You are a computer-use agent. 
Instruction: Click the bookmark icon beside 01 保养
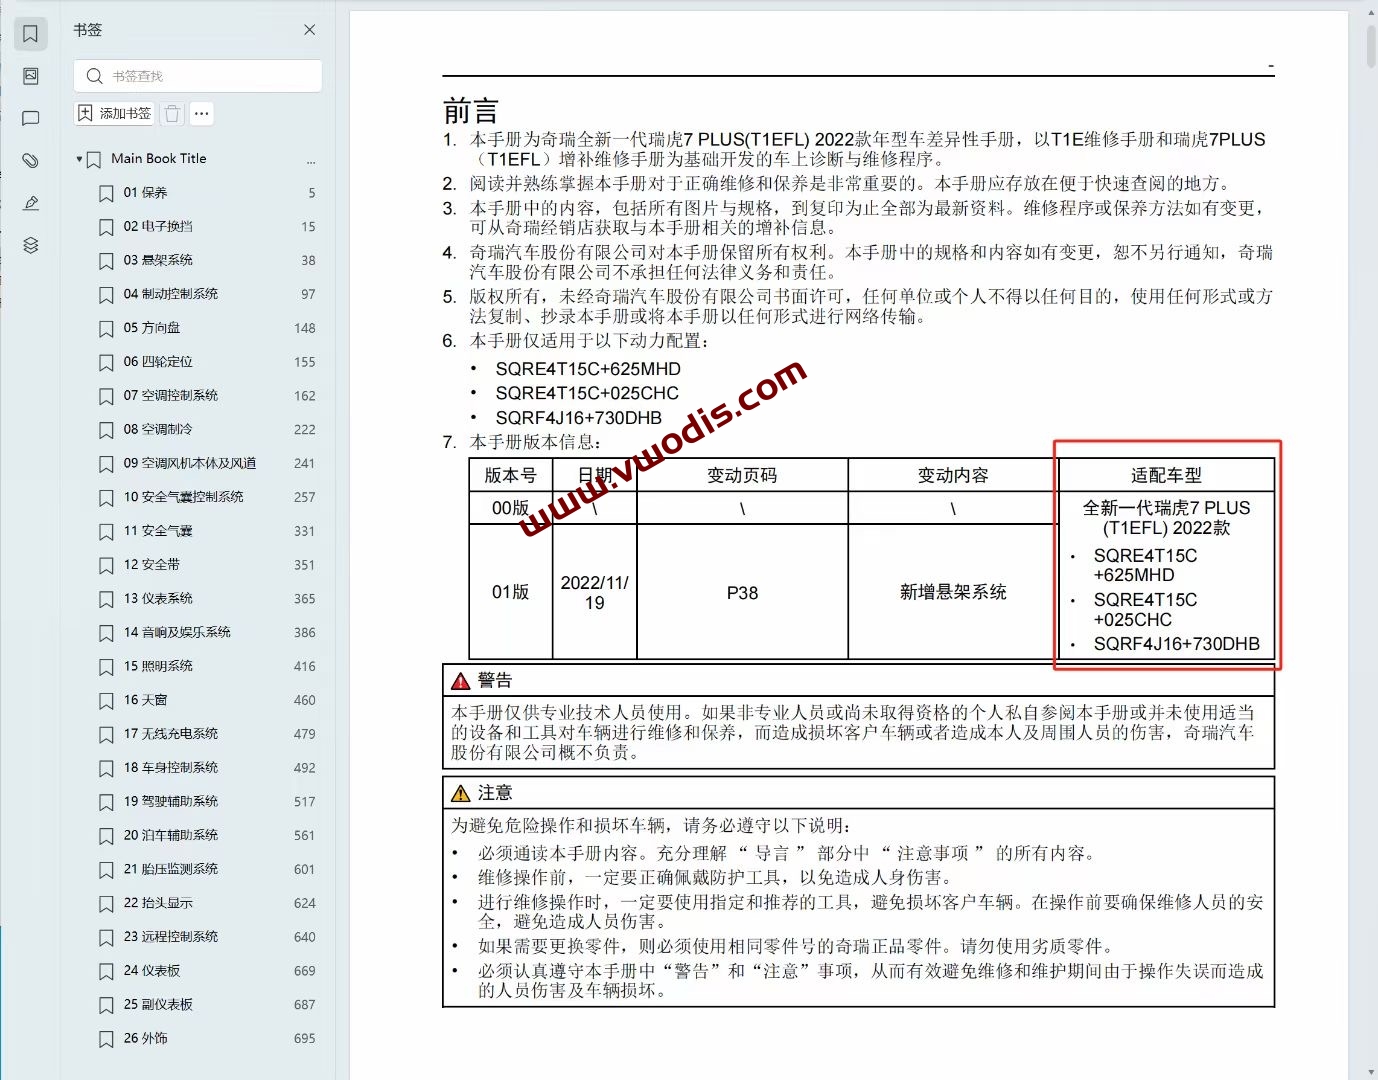coord(106,193)
